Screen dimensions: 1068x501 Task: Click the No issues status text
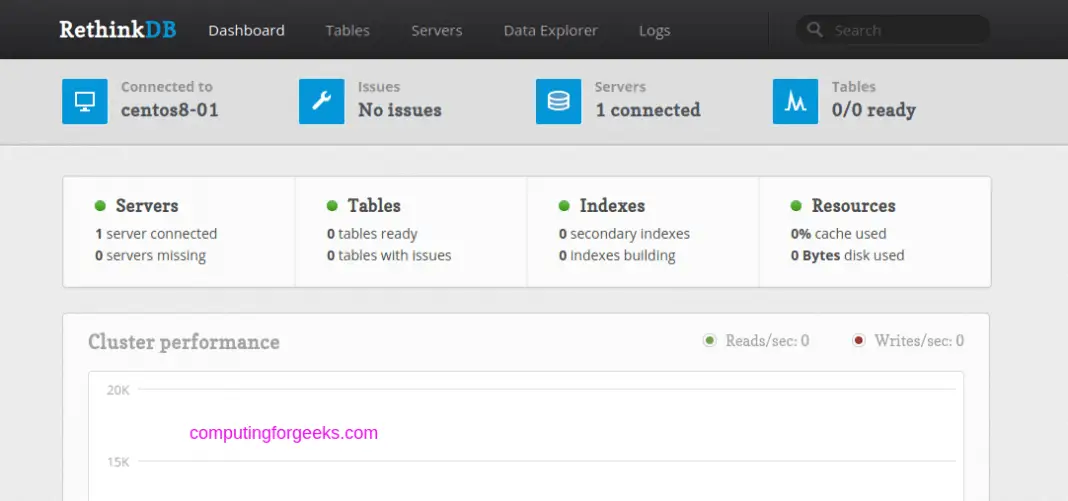tap(399, 110)
